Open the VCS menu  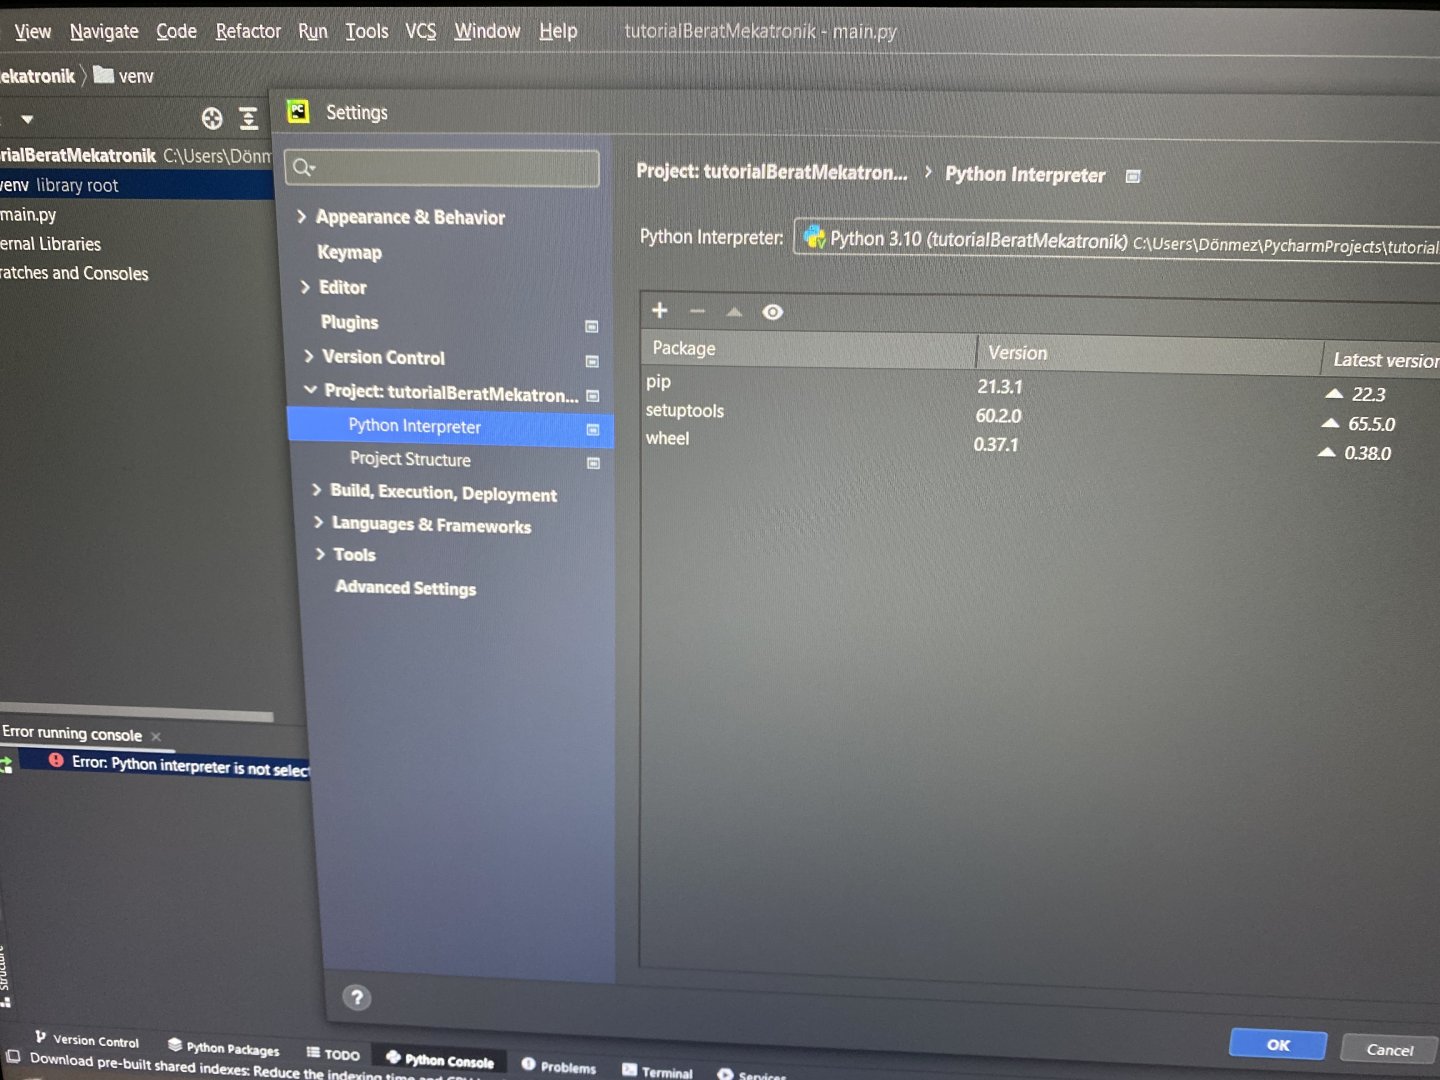pyautogui.click(x=421, y=31)
